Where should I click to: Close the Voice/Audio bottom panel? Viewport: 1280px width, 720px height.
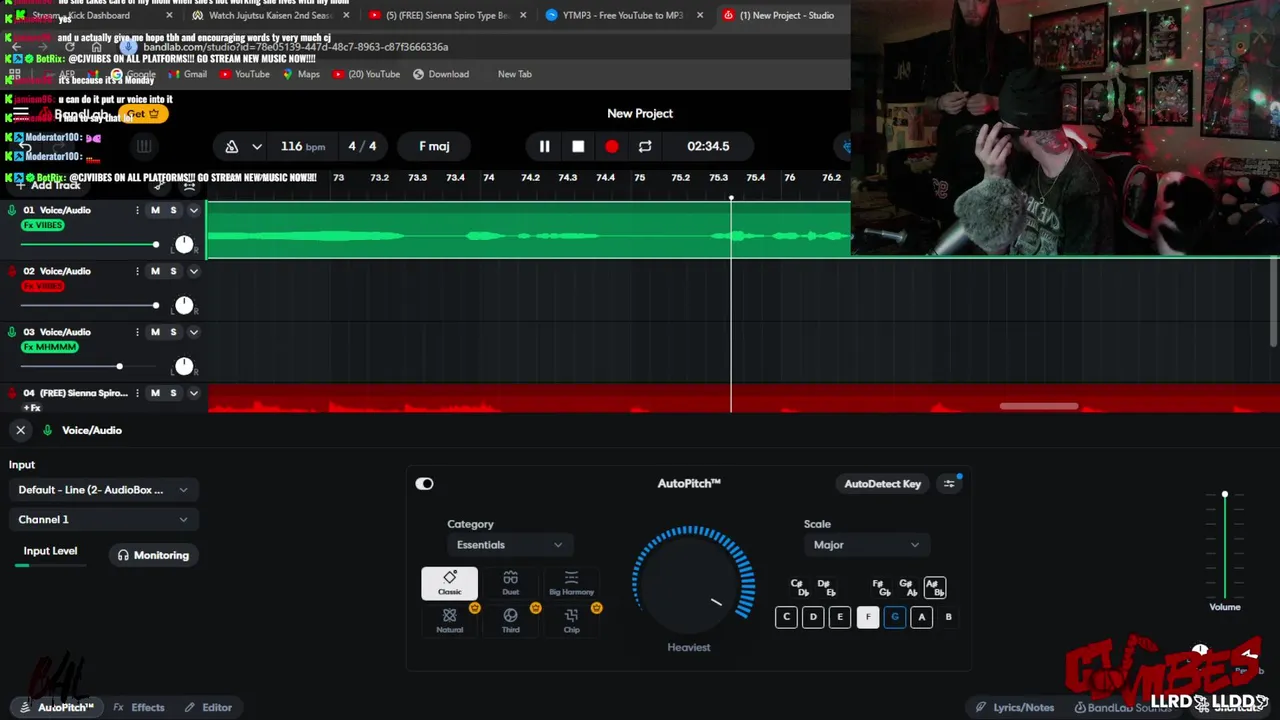(20, 430)
